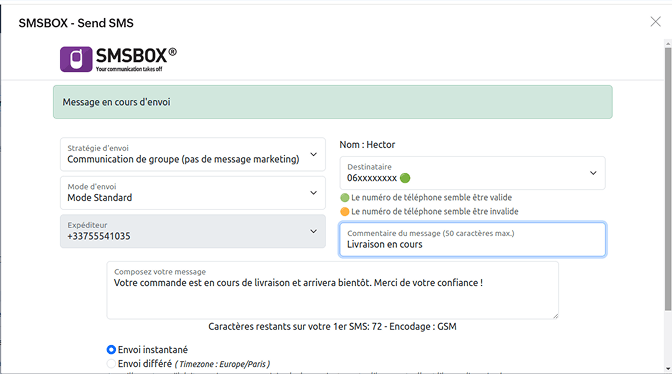This screenshot has height=374, width=672.
Task: Click the Composez votre message text area
Action: (x=333, y=290)
